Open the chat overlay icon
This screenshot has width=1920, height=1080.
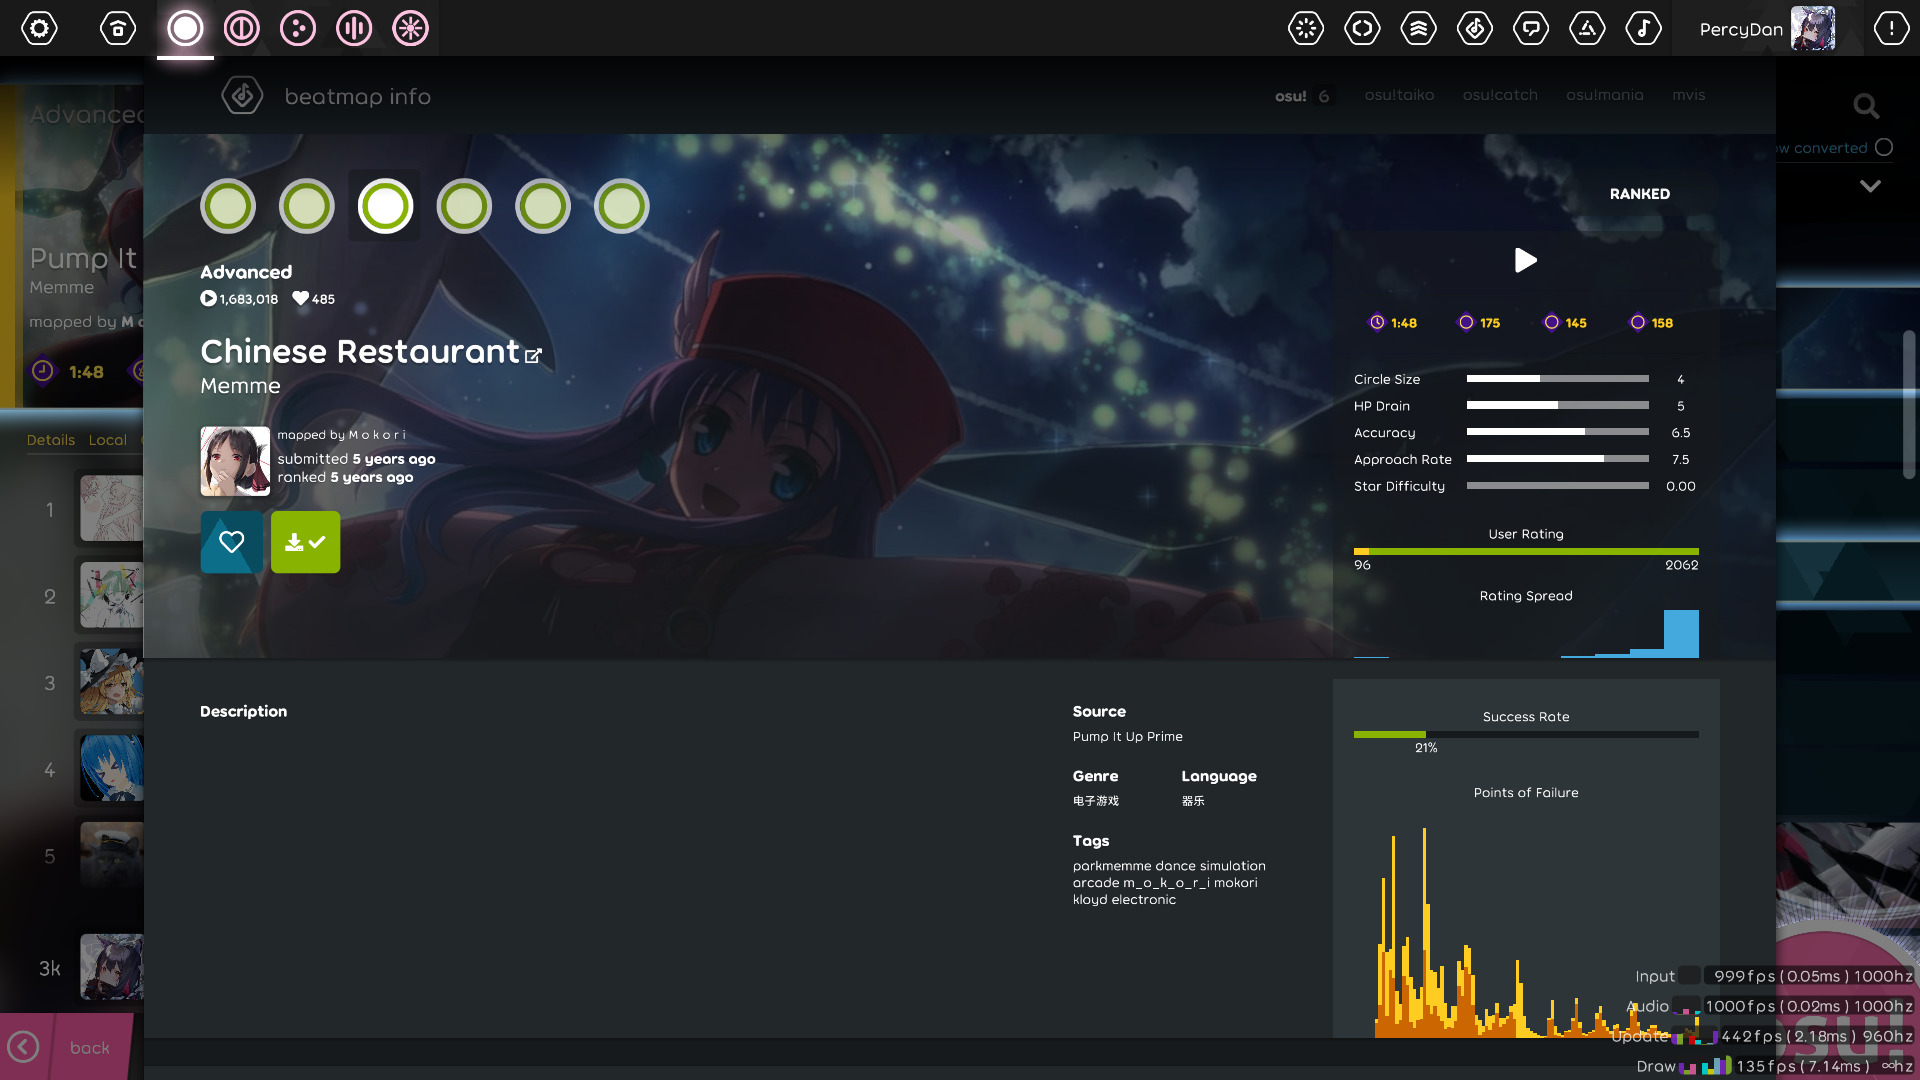click(1531, 28)
